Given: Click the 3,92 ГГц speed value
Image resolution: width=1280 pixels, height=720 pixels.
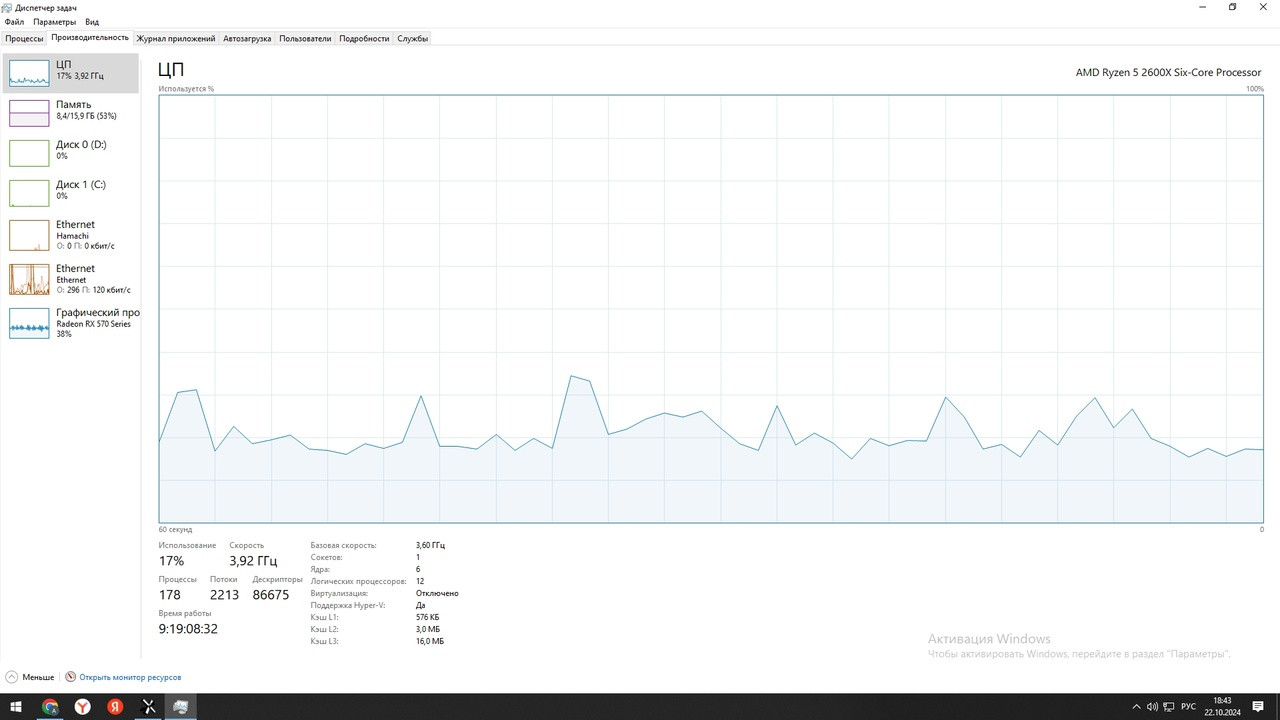Looking at the screenshot, I should pos(253,561).
